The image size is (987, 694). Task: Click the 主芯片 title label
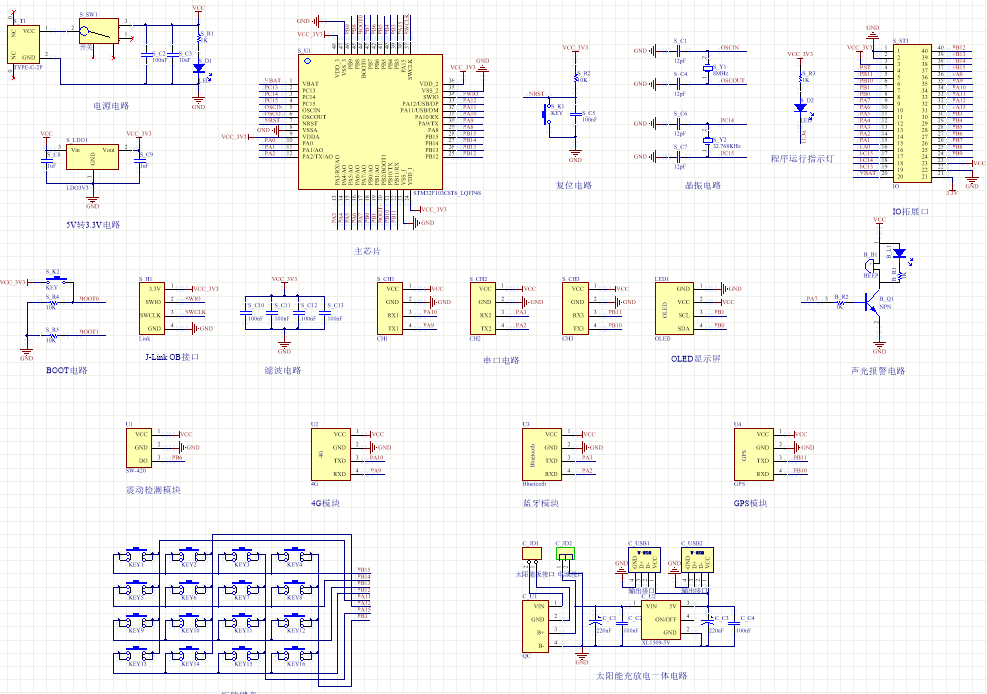coord(367,251)
